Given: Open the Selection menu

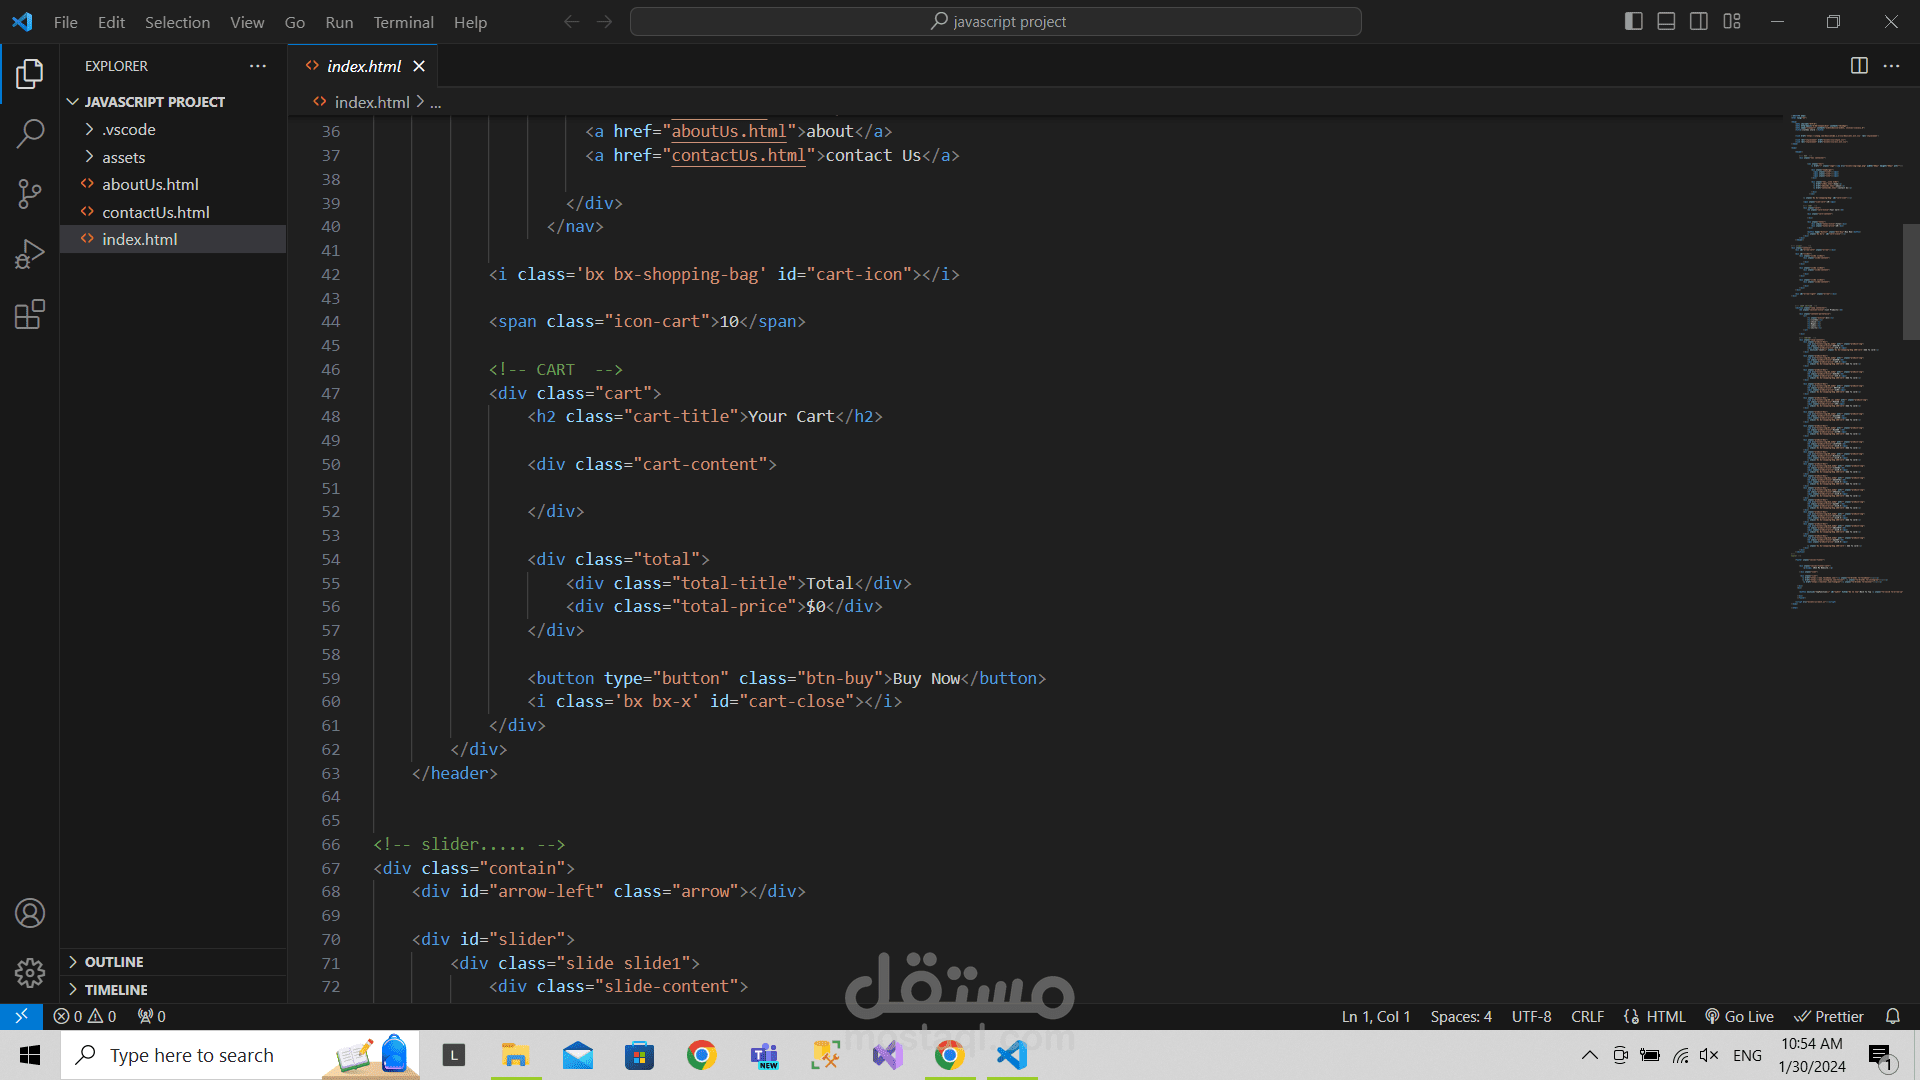Looking at the screenshot, I should coord(177,22).
